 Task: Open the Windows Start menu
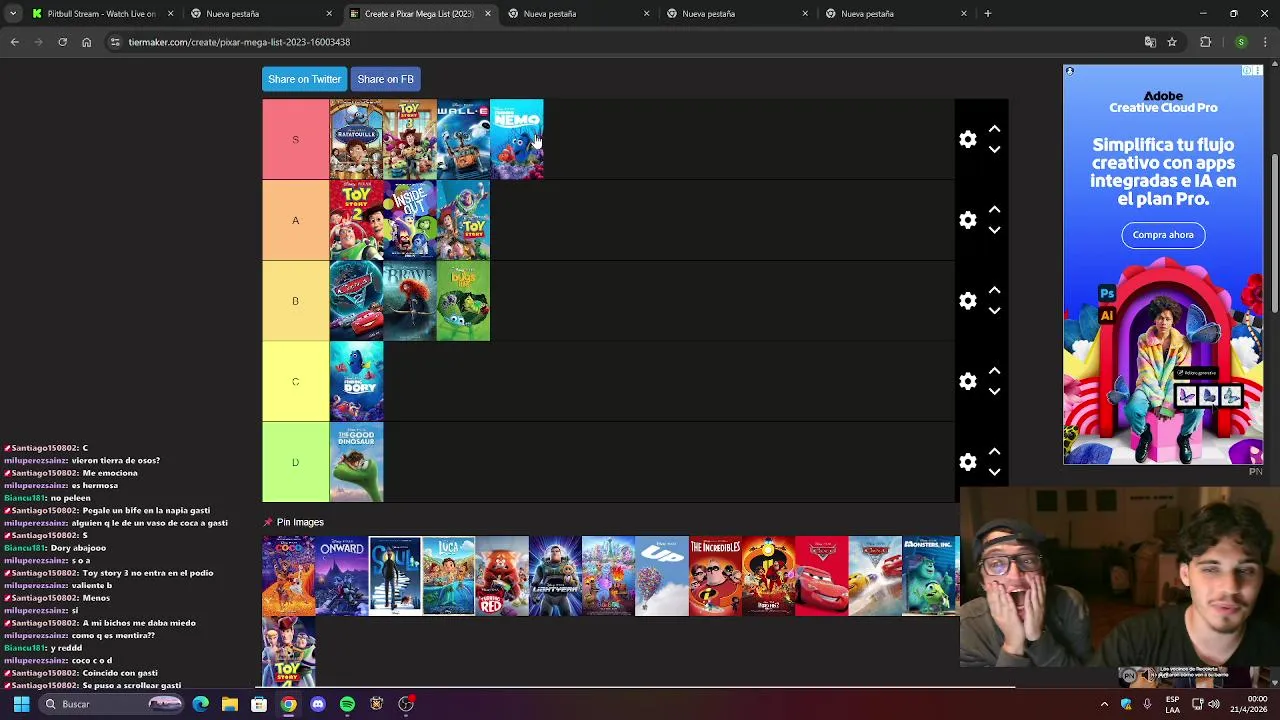(x=21, y=704)
